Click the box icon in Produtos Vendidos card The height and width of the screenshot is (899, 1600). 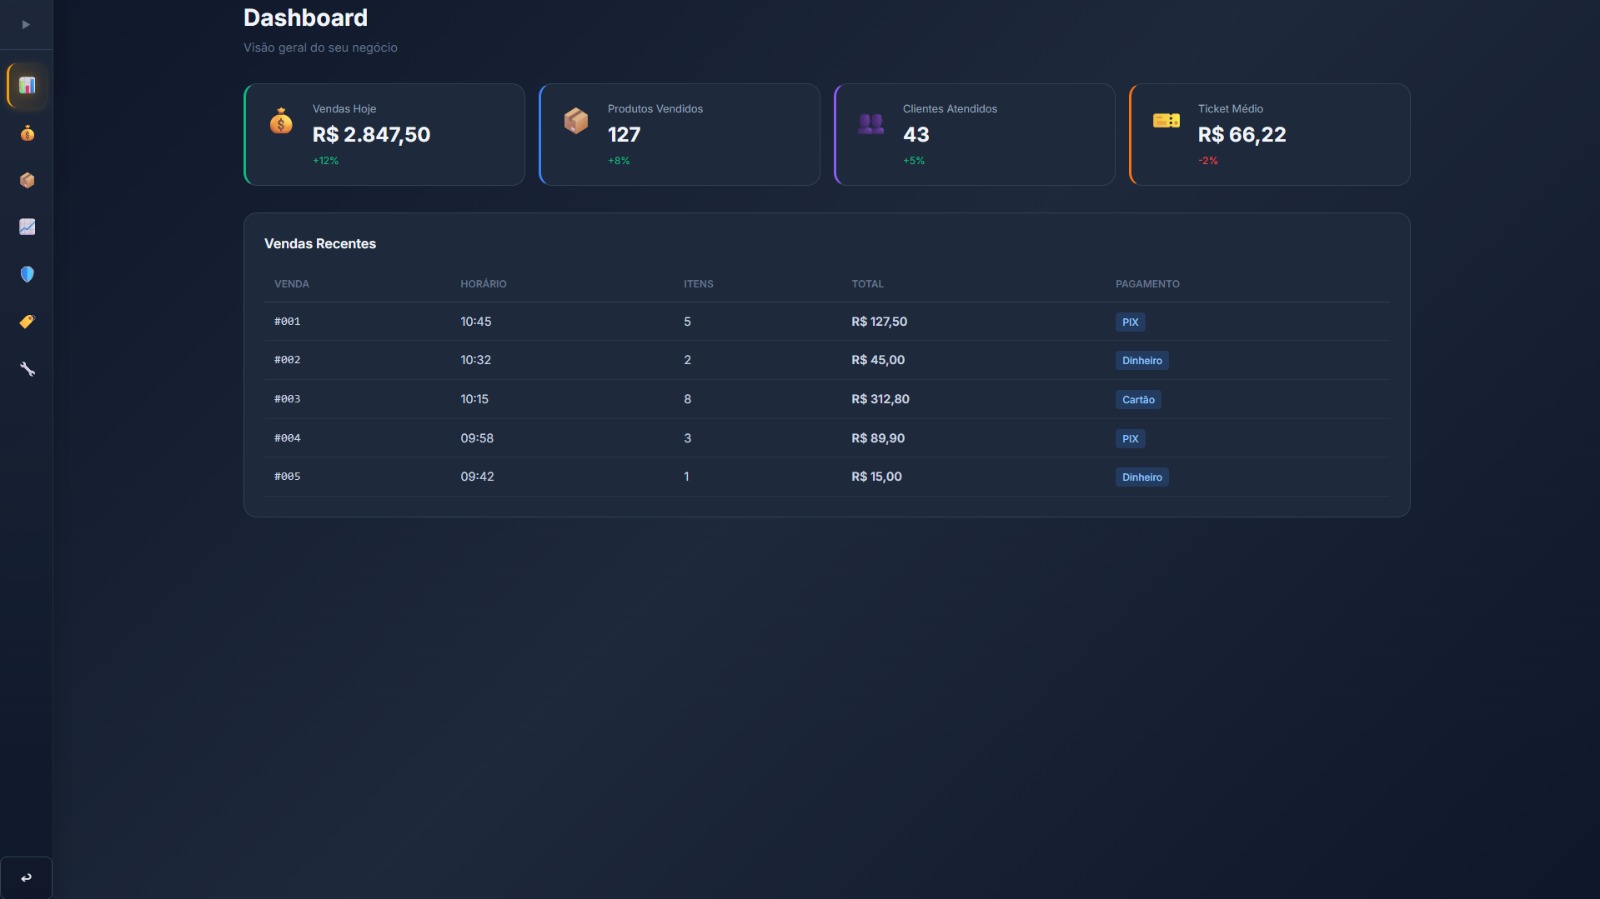click(576, 121)
